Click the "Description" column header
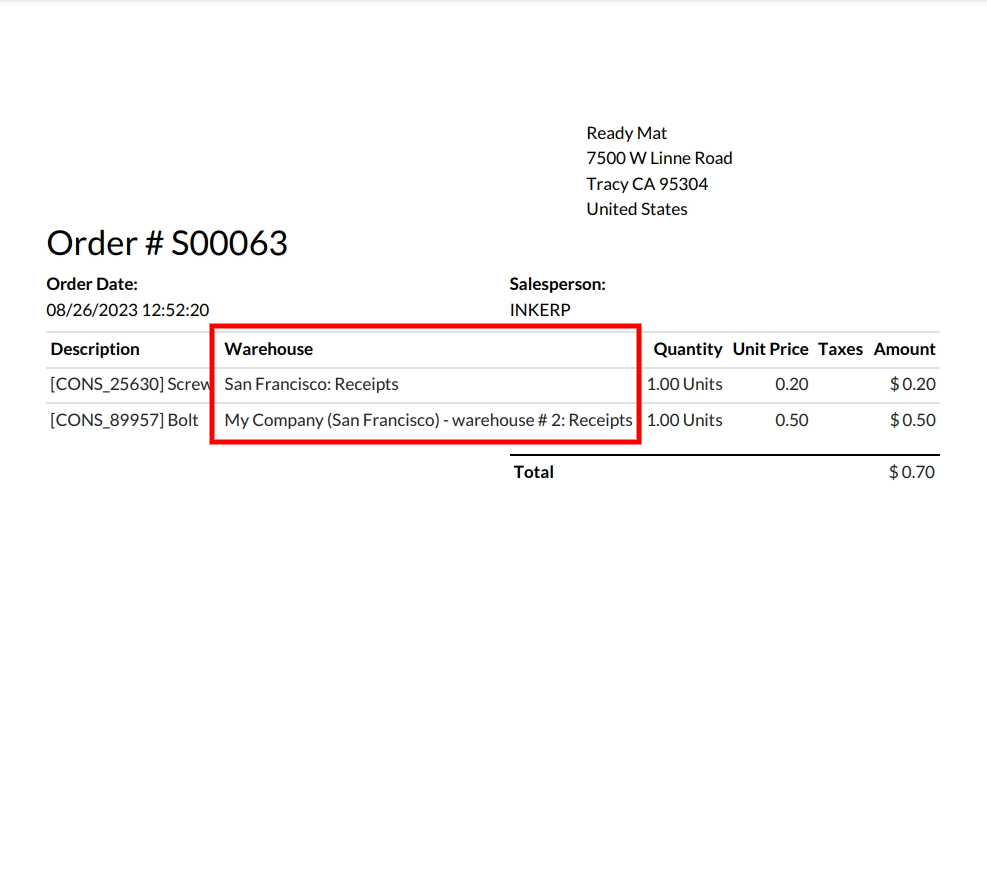The width and height of the screenshot is (987, 885). tap(95, 349)
